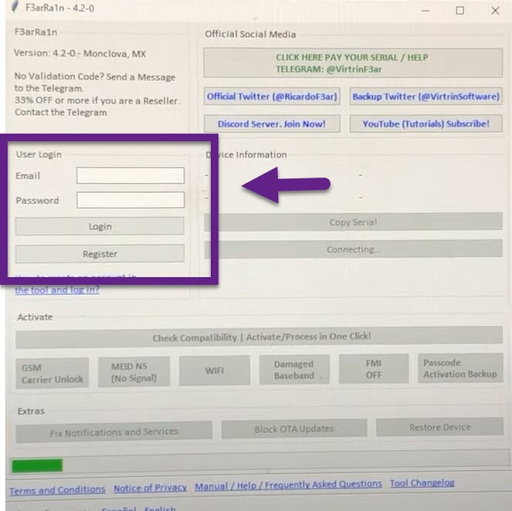Image resolution: width=512 pixels, height=511 pixels.
Task: Click the Copy Serial button
Action: [x=353, y=222]
